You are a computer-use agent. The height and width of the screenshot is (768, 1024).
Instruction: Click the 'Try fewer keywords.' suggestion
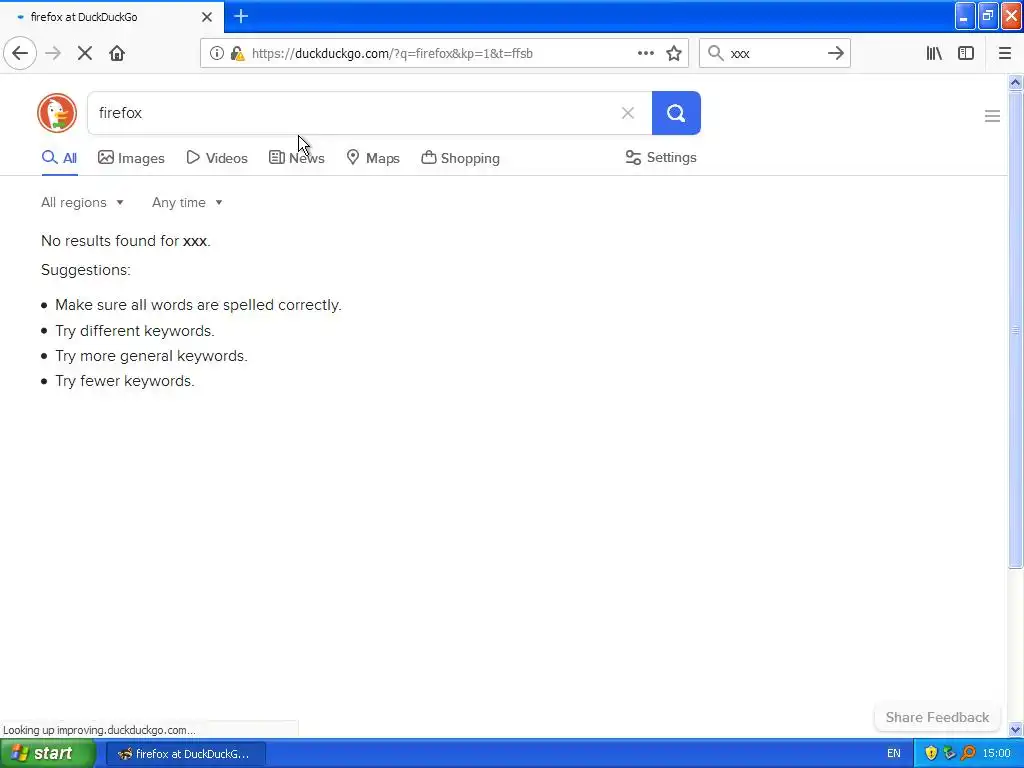pos(125,381)
